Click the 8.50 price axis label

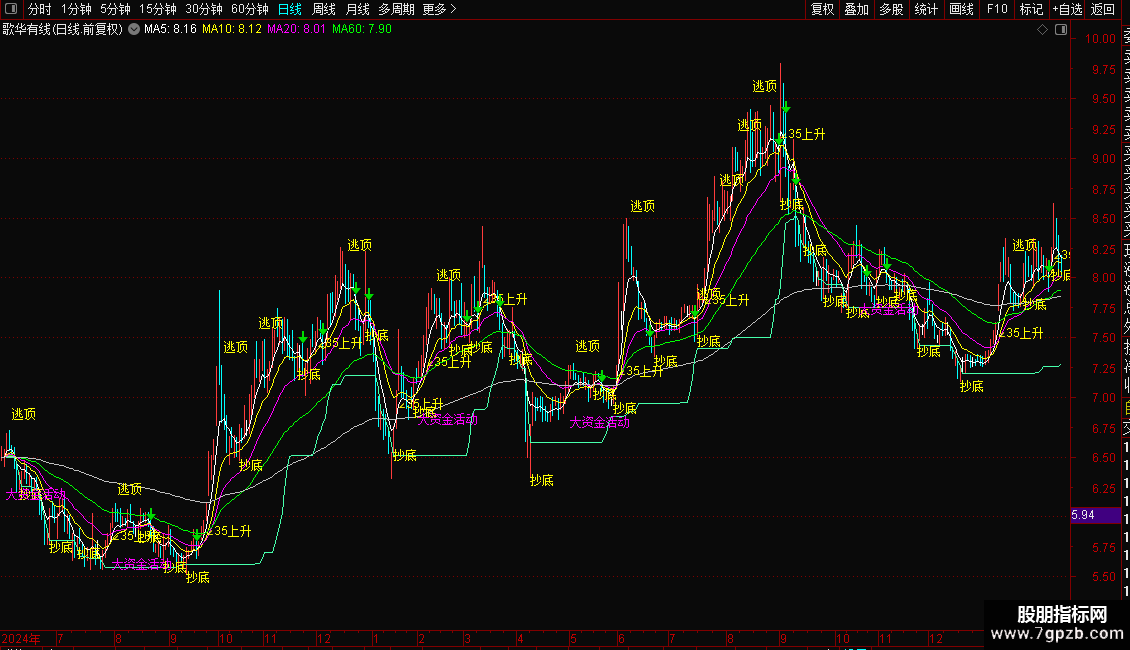tap(1104, 218)
